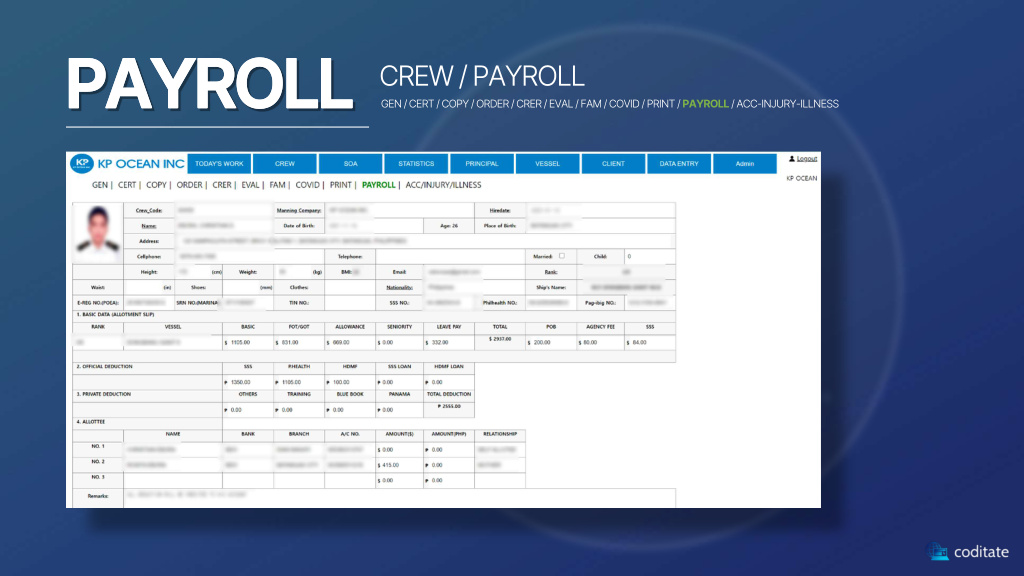Screen dimensions: 1024x576
Task: Select the VESSEL tab
Action: pos(548,164)
